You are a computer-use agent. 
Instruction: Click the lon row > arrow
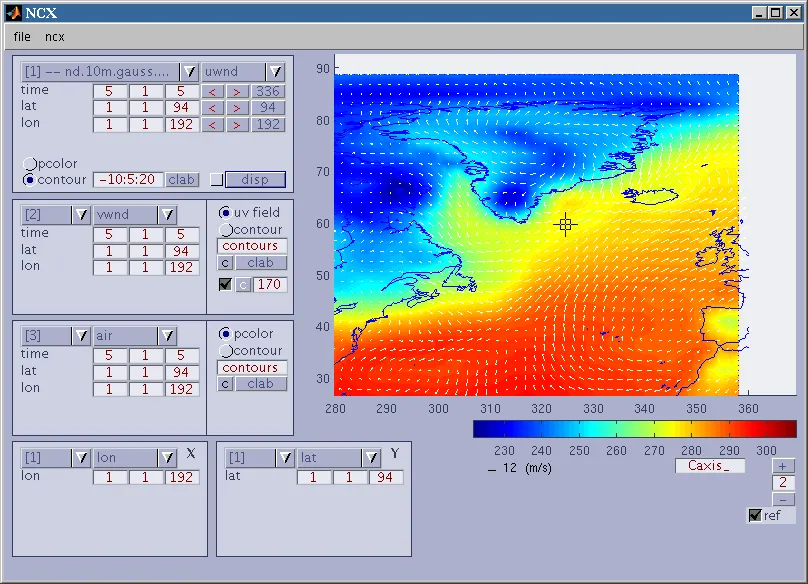click(236, 125)
